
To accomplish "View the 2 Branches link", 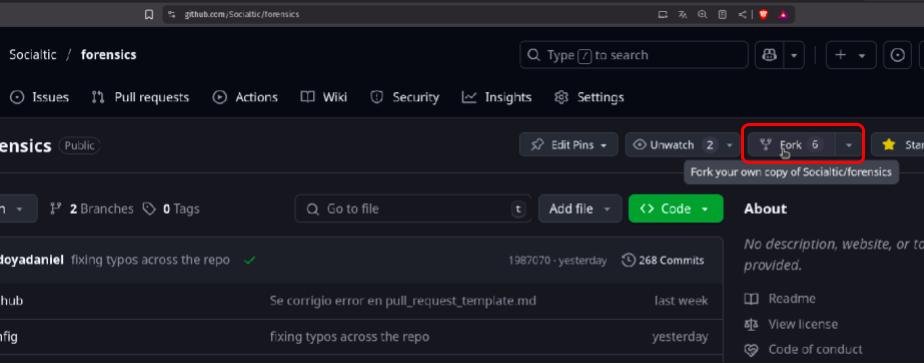I will [x=91, y=209].
